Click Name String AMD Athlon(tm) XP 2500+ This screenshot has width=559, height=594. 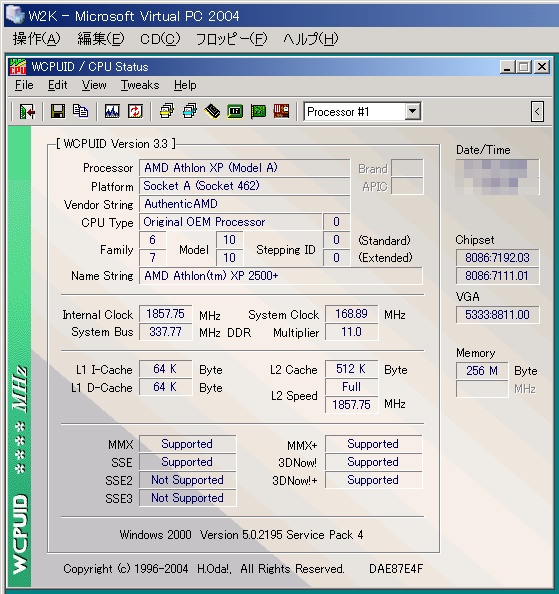(281, 276)
